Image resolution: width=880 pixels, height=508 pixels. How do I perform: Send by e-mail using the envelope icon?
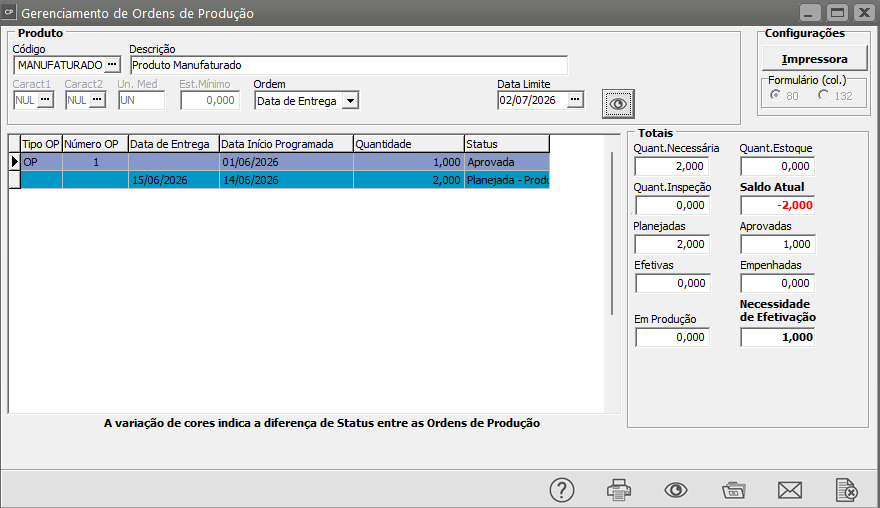(x=790, y=490)
